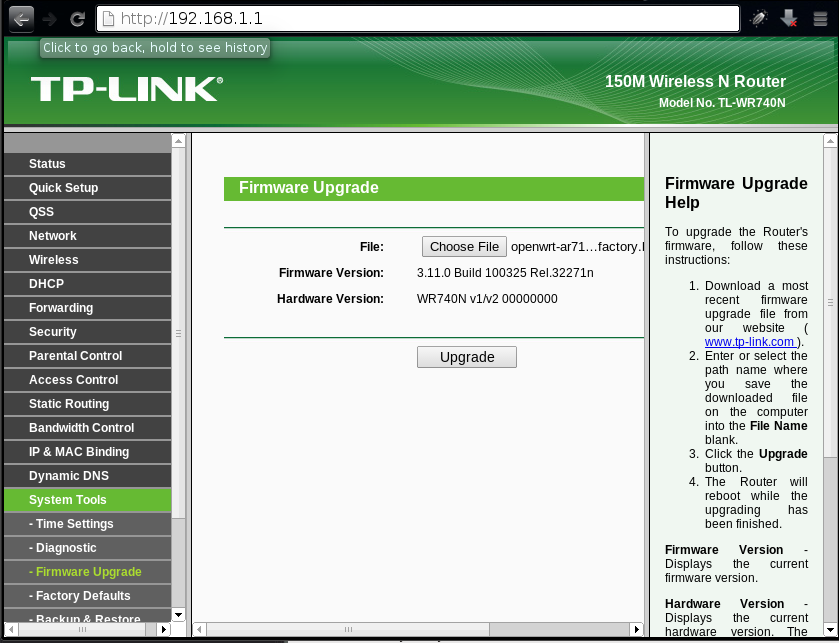Open the Security menu item

click(87, 332)
